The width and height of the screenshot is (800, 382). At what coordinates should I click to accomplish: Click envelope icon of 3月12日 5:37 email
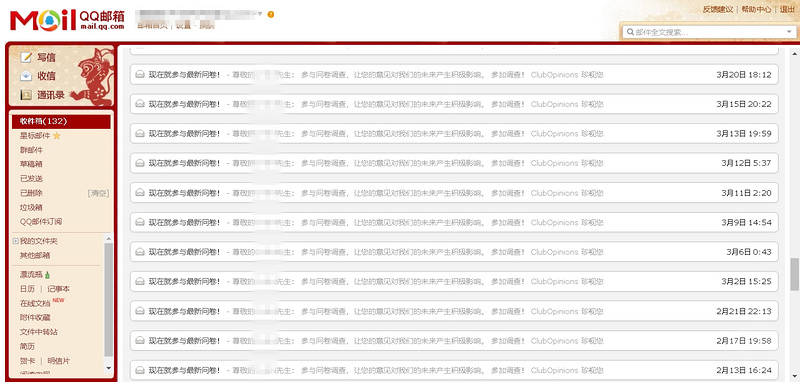(139, 163)
